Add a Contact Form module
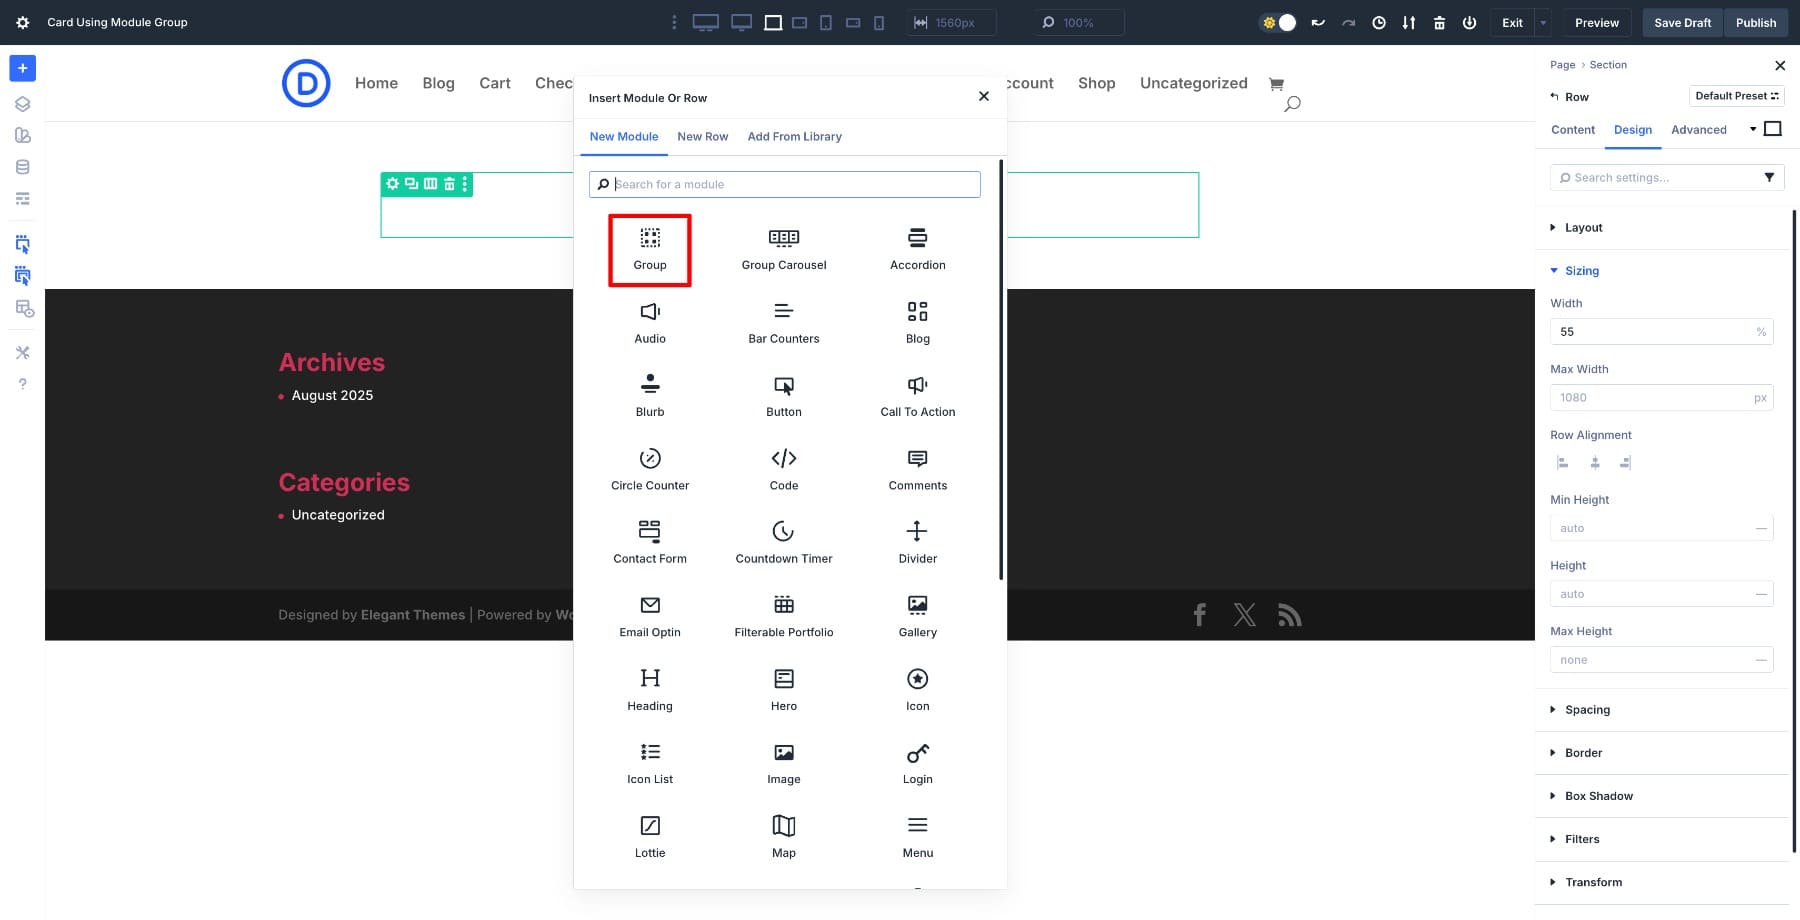 pyautogui.click(x=650, y=541)
